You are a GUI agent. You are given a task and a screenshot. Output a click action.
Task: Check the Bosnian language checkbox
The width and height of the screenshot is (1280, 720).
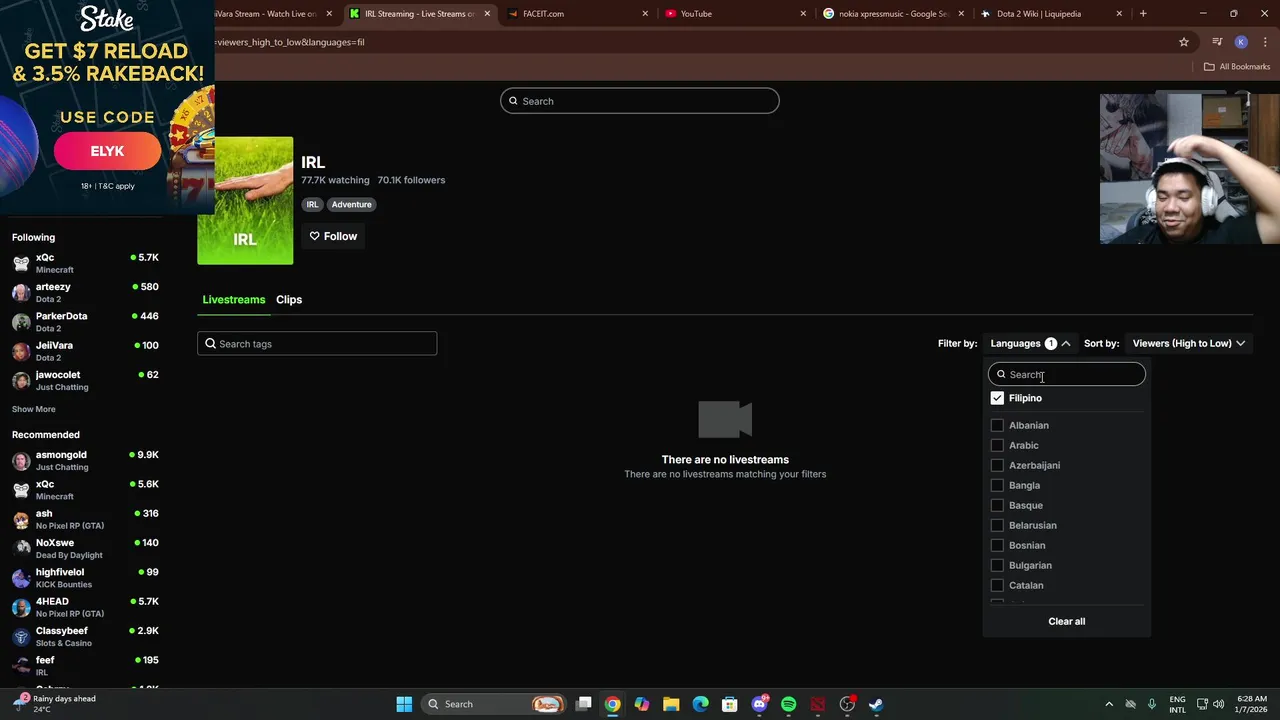click(x=997, y=545)
